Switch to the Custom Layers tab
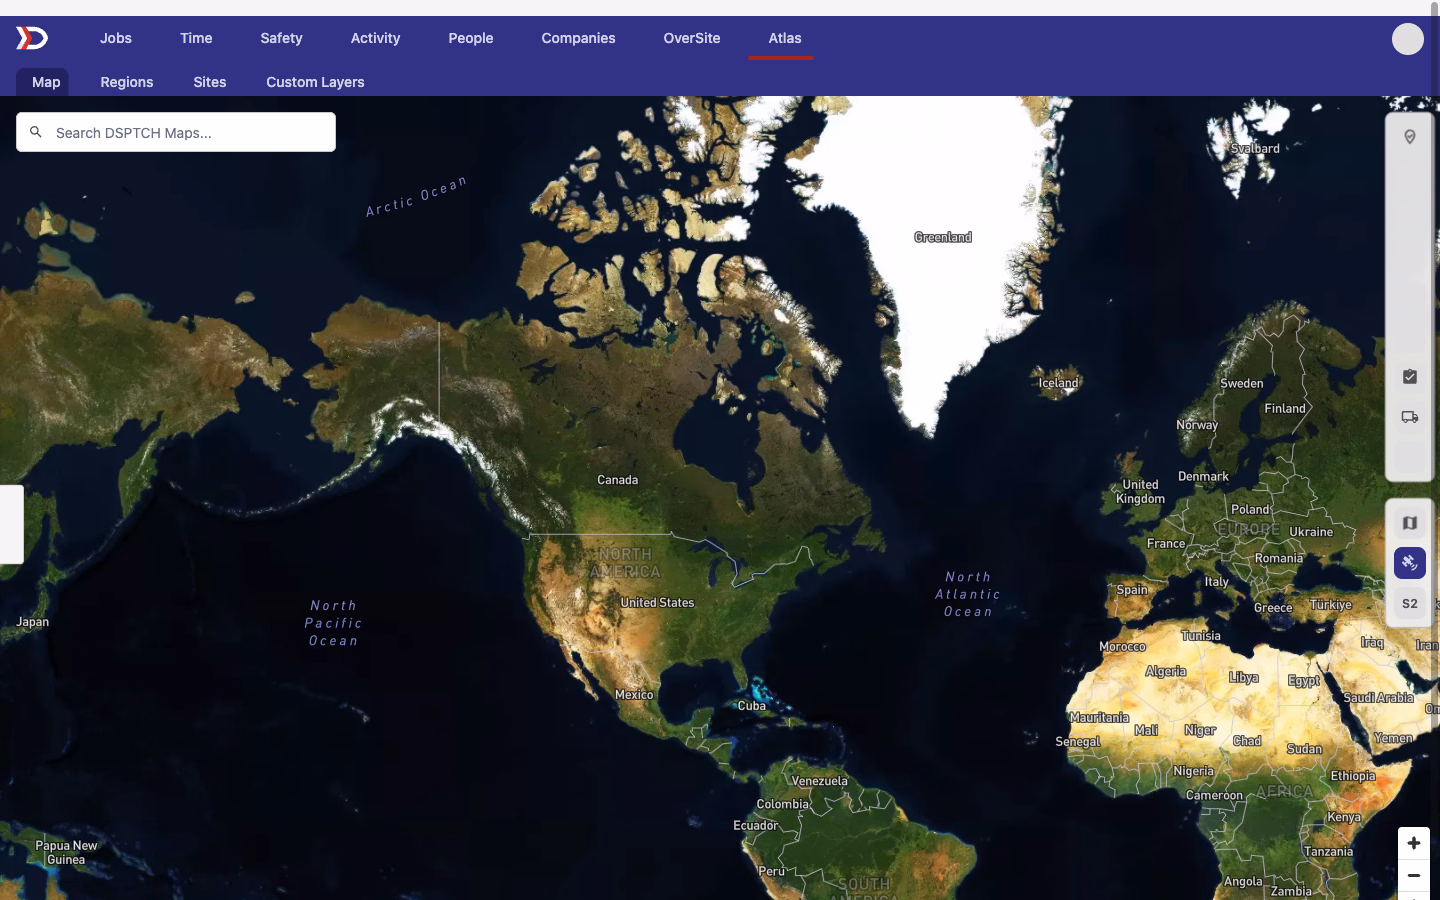This screenshot has height=900, width=1440. click(x=315, y=82)
